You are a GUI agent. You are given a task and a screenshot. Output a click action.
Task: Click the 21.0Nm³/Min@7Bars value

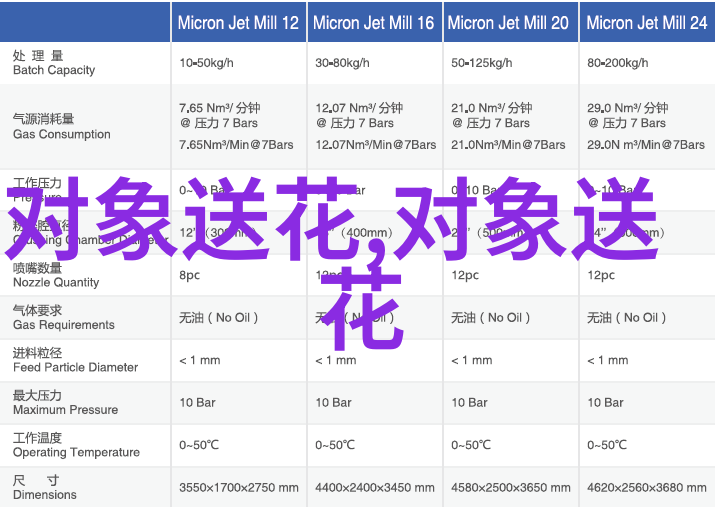point(508,145)
